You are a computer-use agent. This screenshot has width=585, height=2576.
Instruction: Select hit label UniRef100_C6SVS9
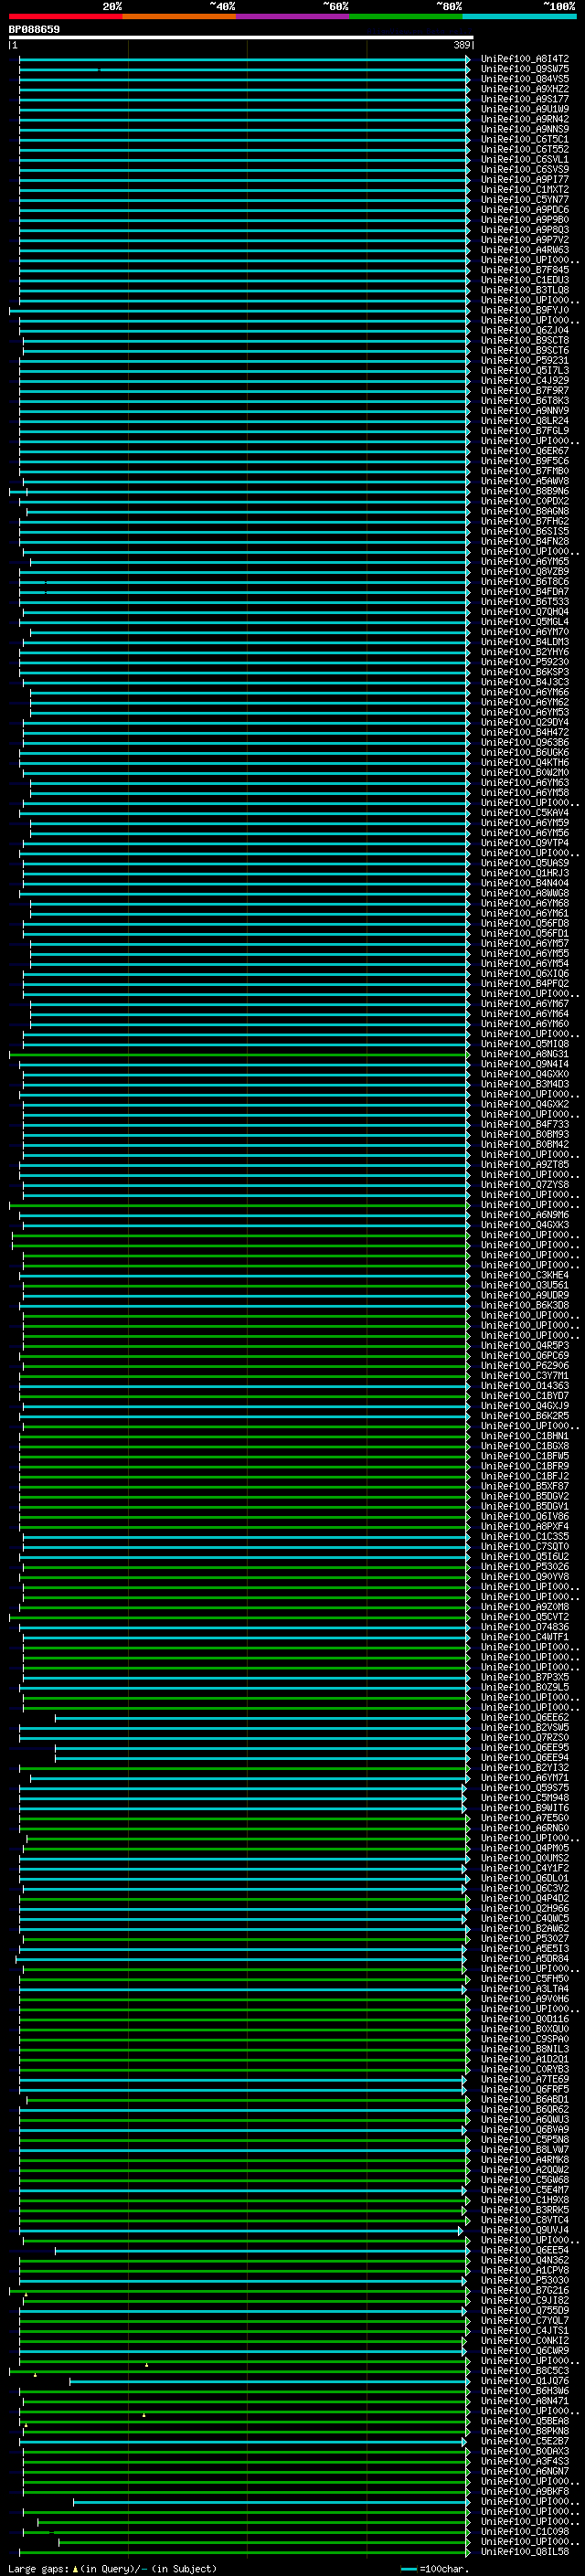pyautogui.click(x=525, y=169)
